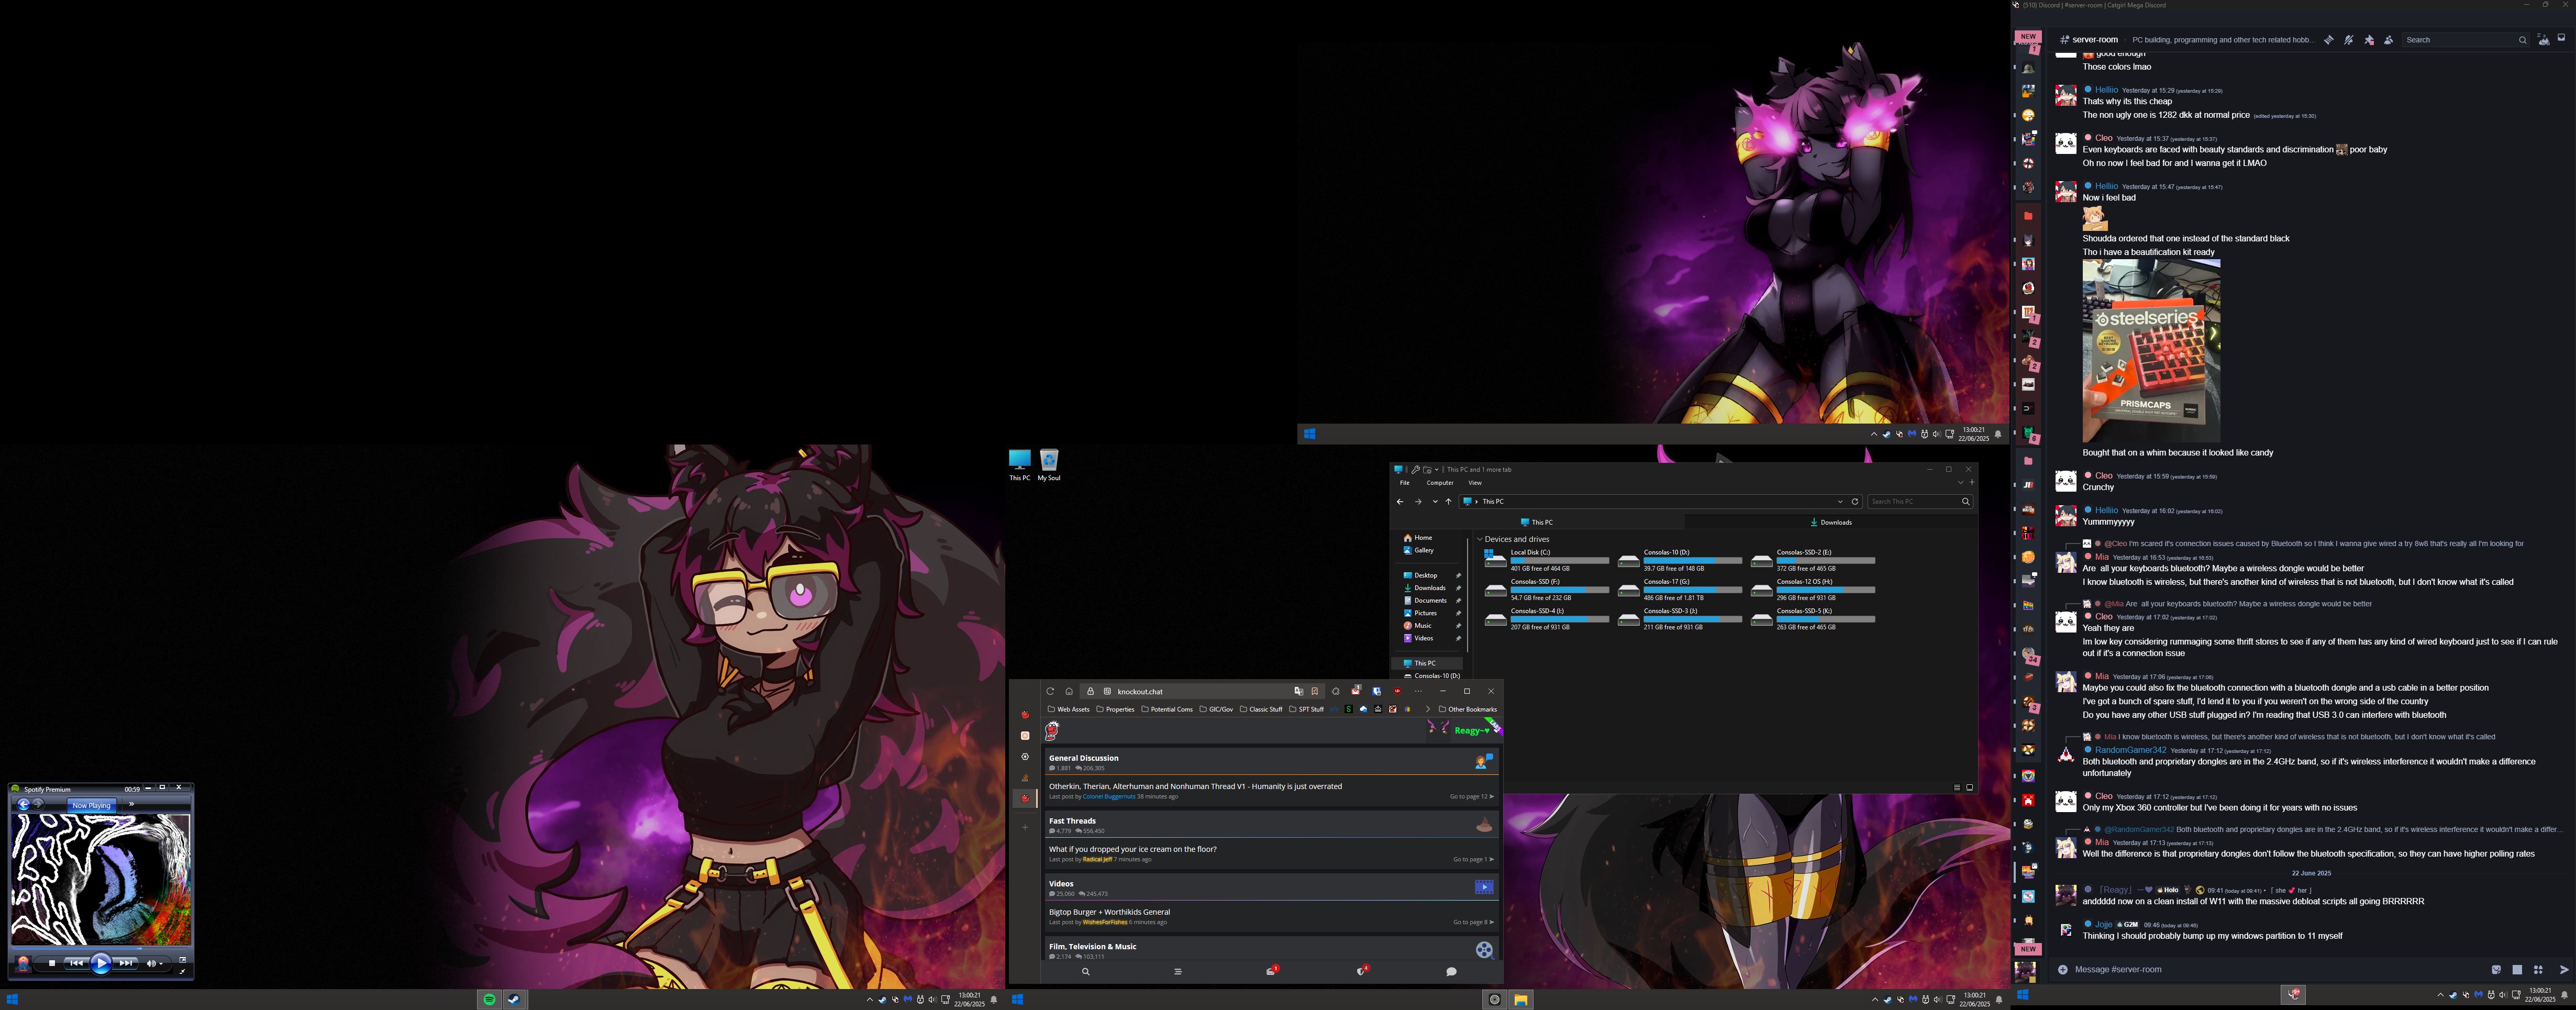Open the address bar history dropdown in Explorer

(1840, 502)
